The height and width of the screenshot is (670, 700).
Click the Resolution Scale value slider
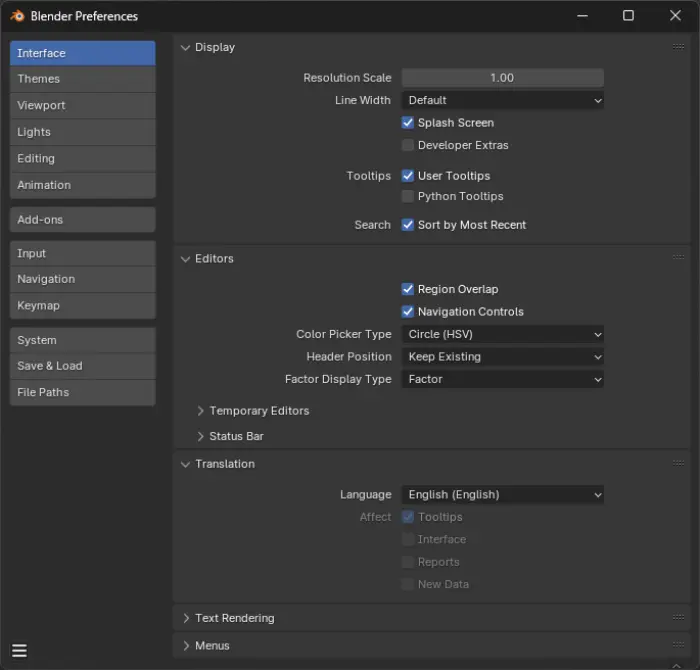[x=503, y=78]
